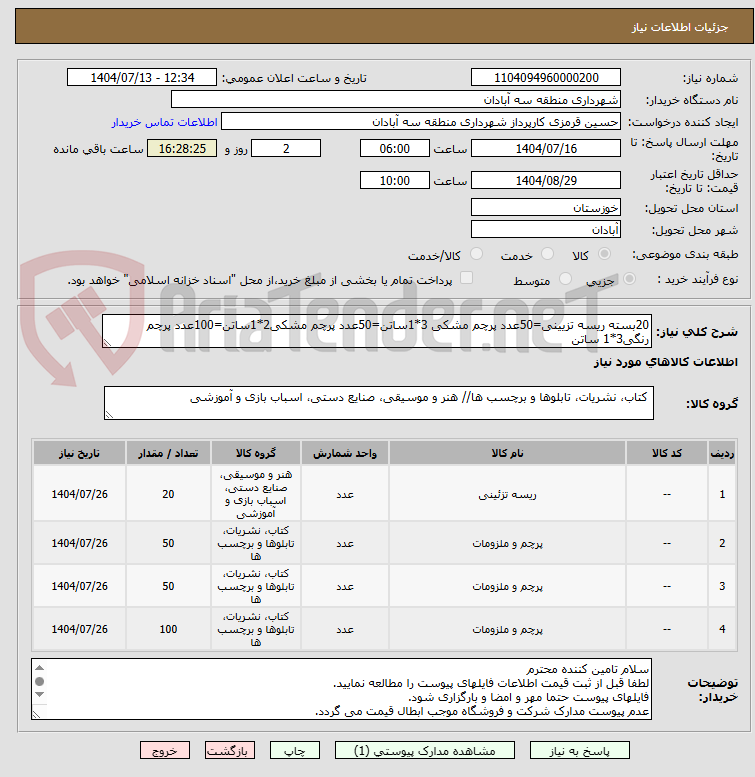
Task: Select the جزیی purchase type radio
Action: 629,279
